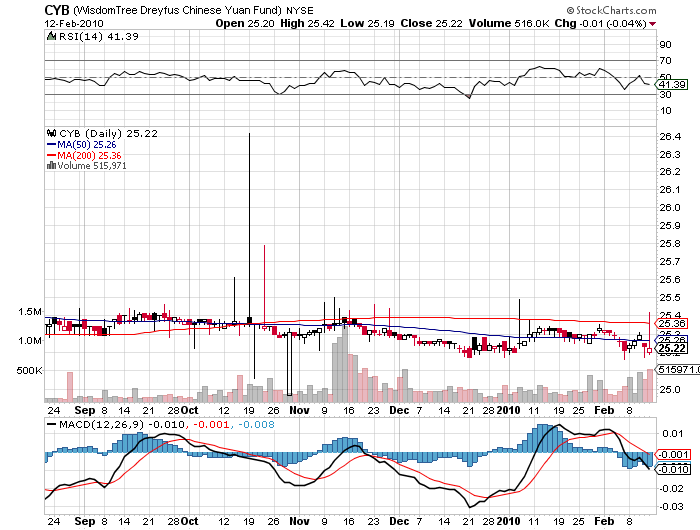Click the blue MA(50) line marker in legend
The width and height of the screenshot is (700, 530).
point(51,145)
